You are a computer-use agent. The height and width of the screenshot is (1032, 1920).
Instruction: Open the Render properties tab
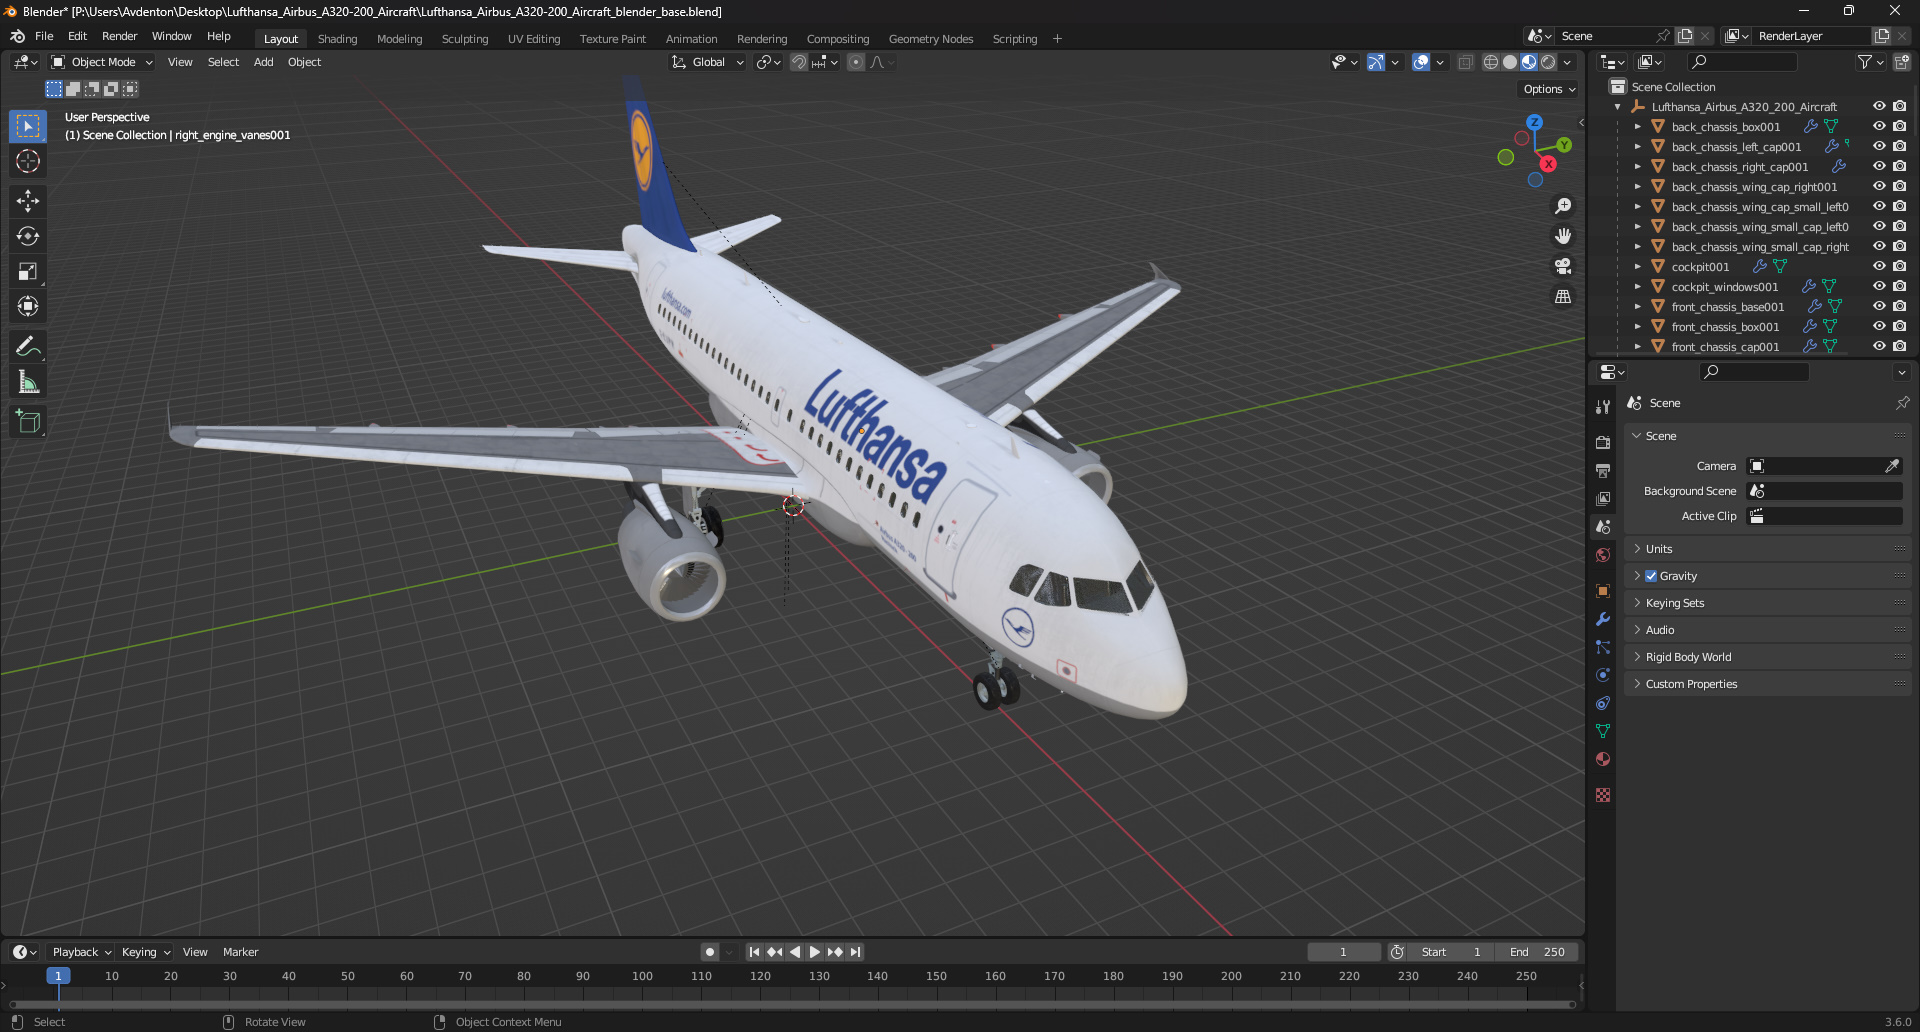click(x=1603, y=442)
